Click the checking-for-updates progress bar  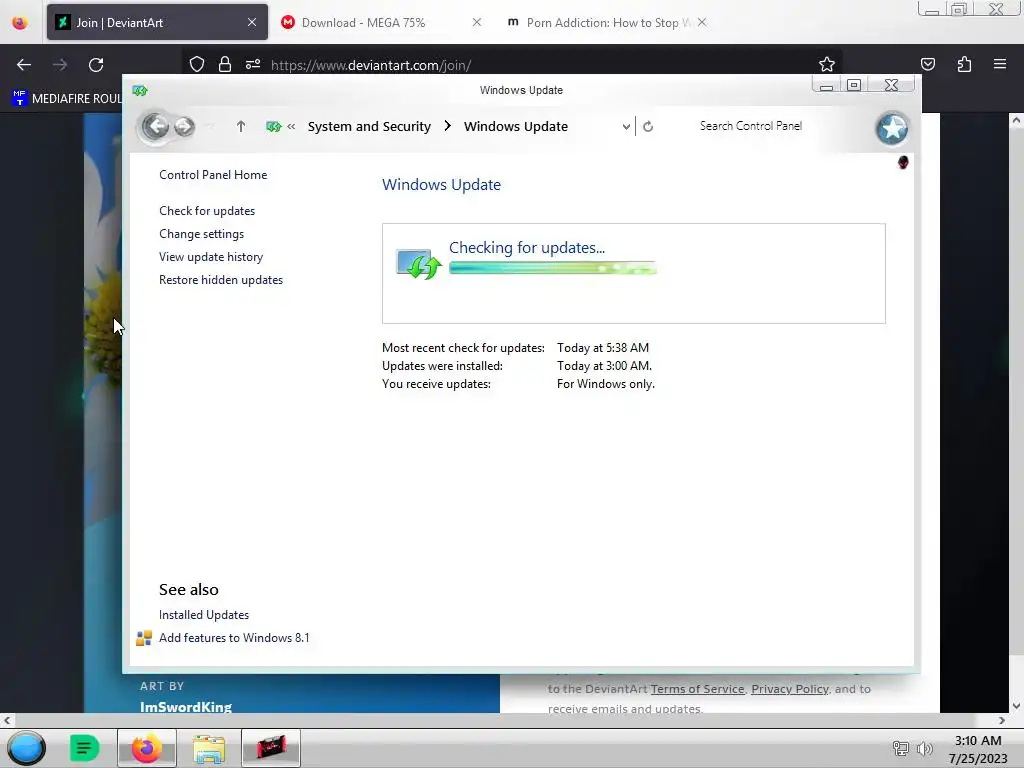click(x=552, y=268)
